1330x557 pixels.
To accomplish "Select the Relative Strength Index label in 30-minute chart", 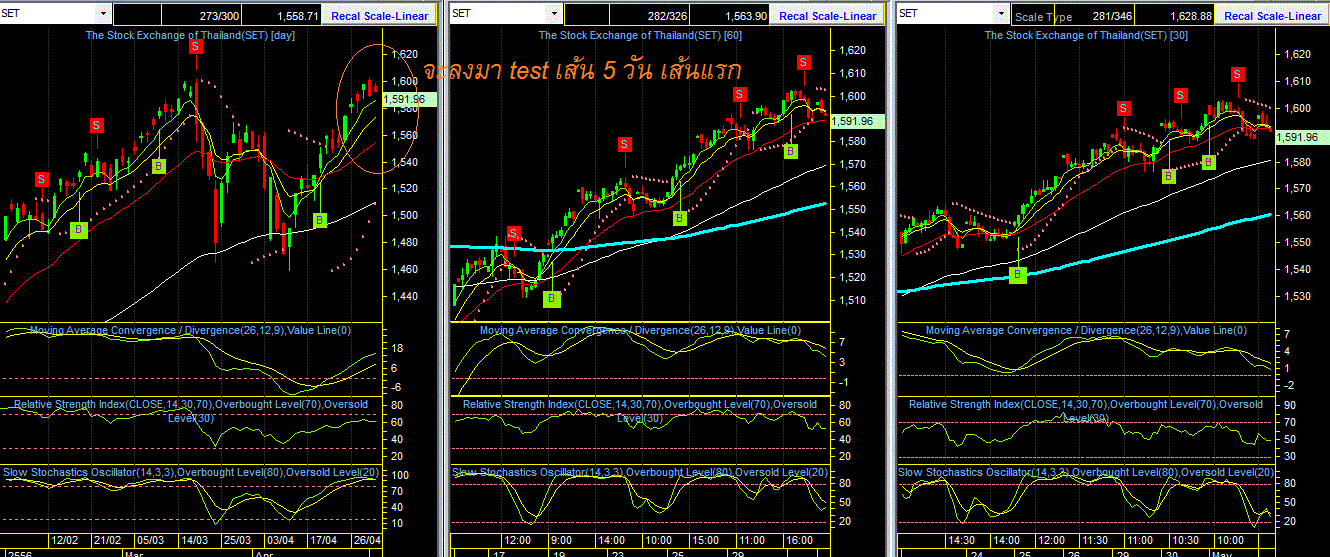I will click(x=1086, y=410).
